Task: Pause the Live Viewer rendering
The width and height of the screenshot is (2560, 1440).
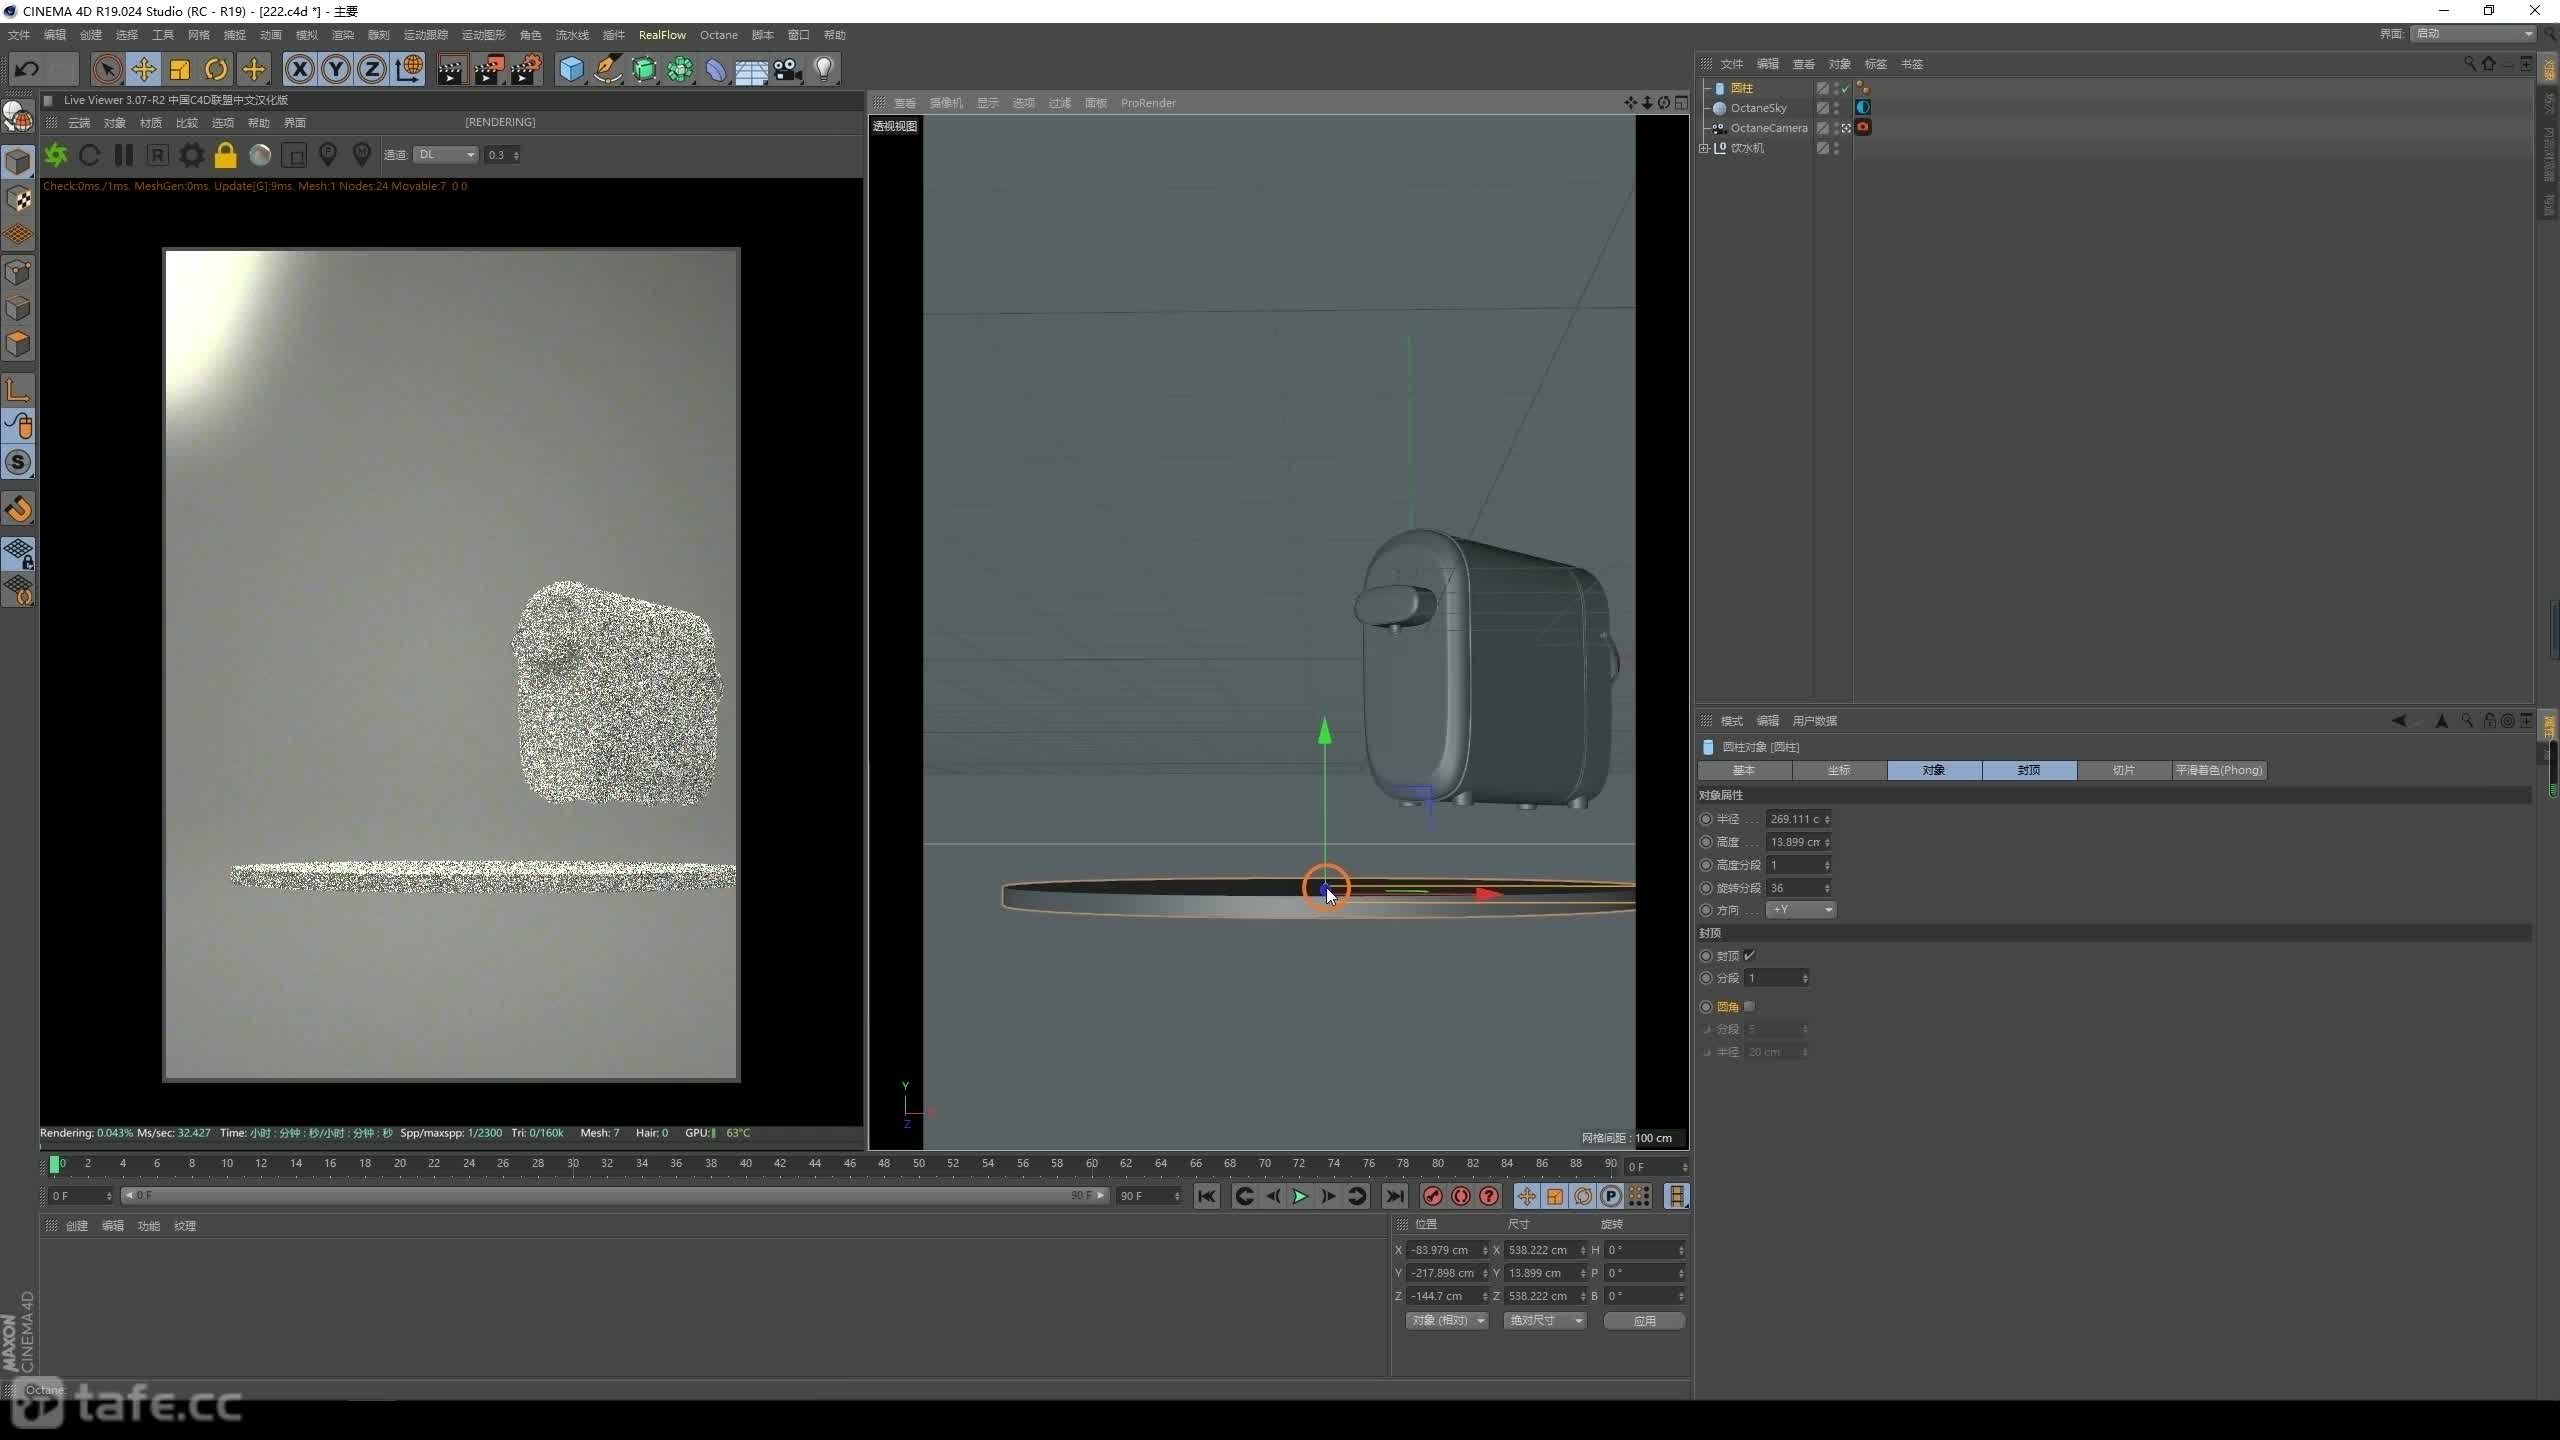Action: 124,155
